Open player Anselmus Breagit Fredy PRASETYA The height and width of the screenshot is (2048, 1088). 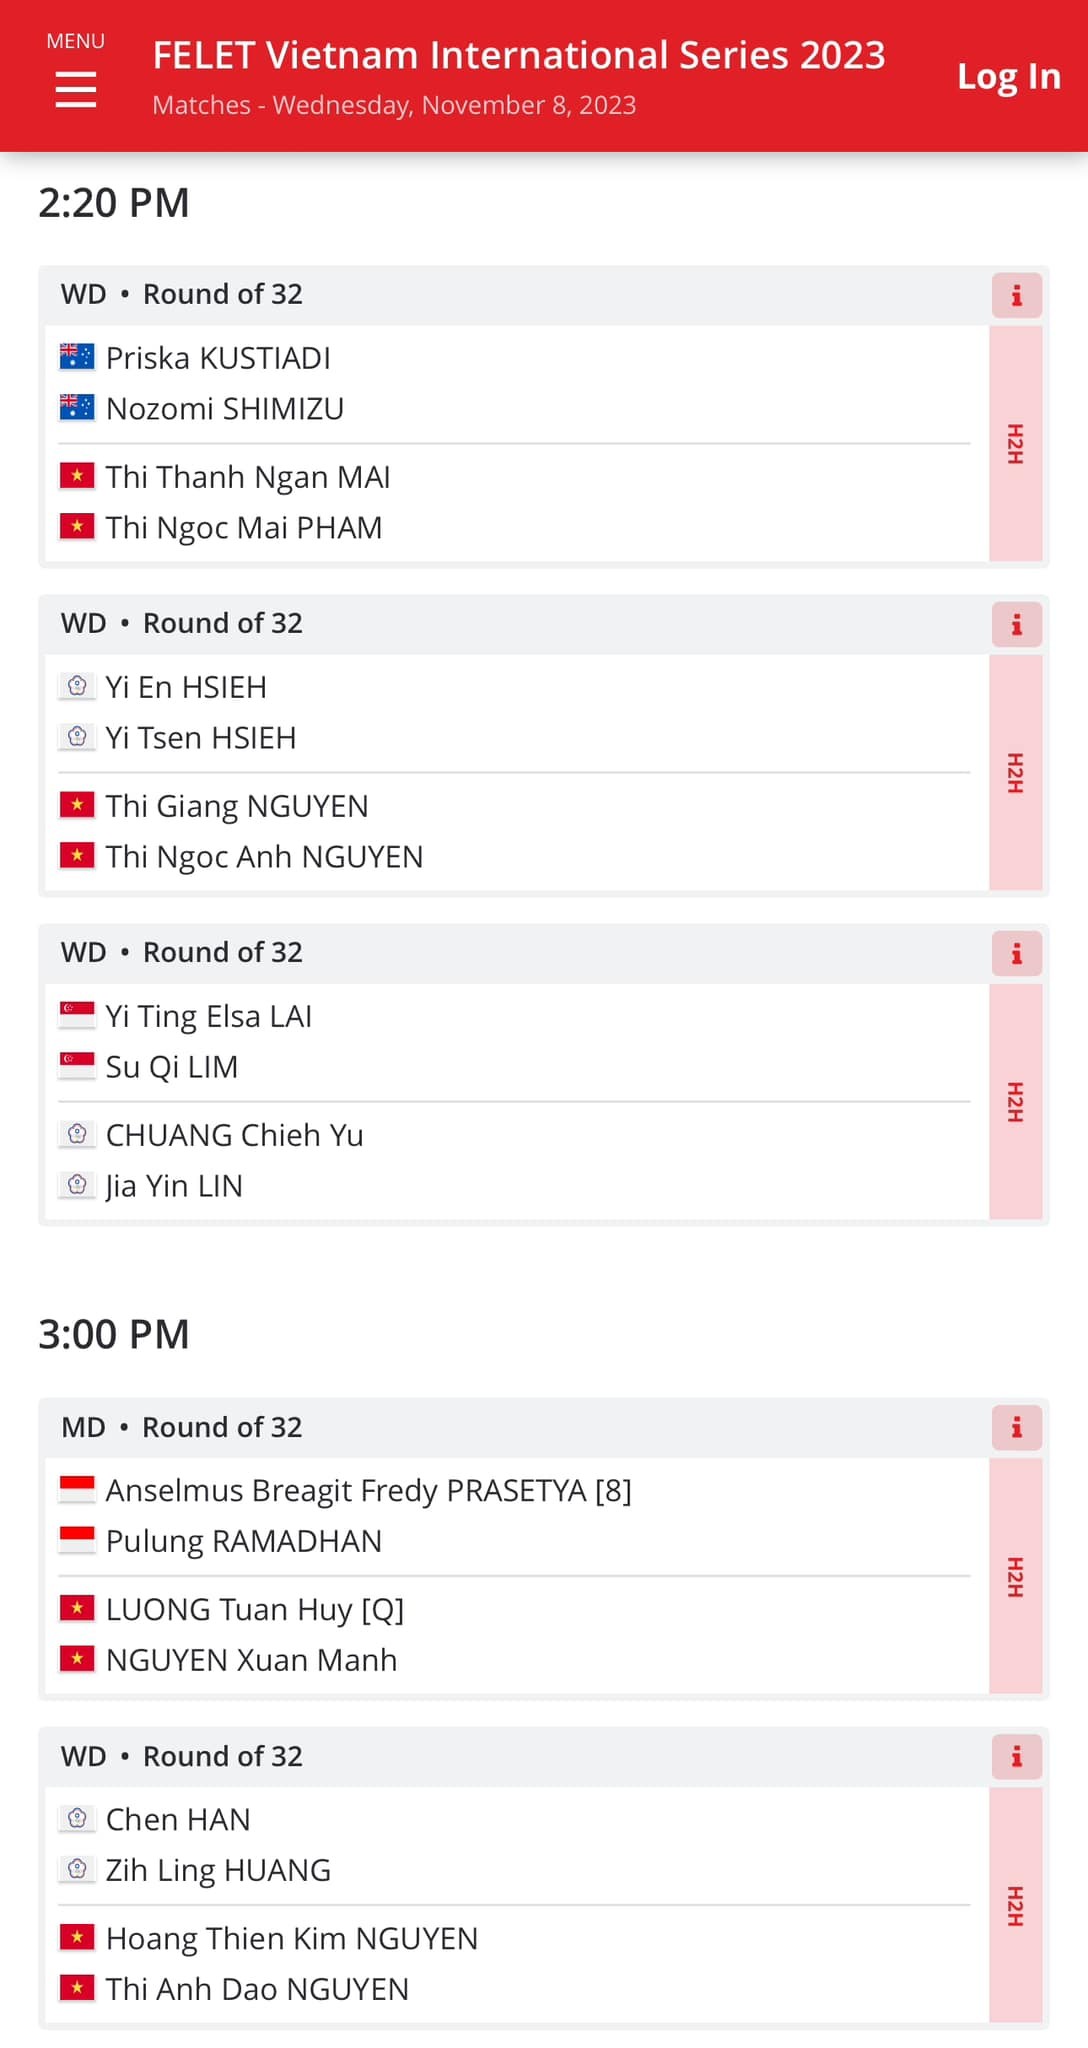[x=346, y=1491]
